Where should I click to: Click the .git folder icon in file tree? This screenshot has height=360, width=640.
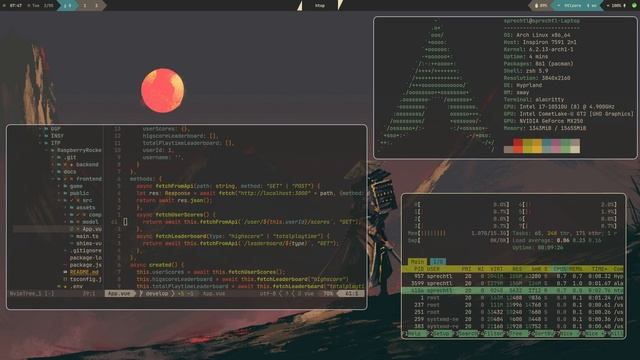59,157
